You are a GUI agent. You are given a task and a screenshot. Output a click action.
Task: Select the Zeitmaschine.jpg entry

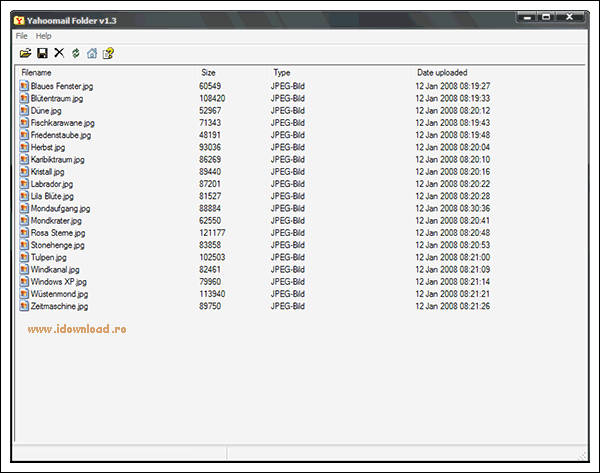click(60, 306)
